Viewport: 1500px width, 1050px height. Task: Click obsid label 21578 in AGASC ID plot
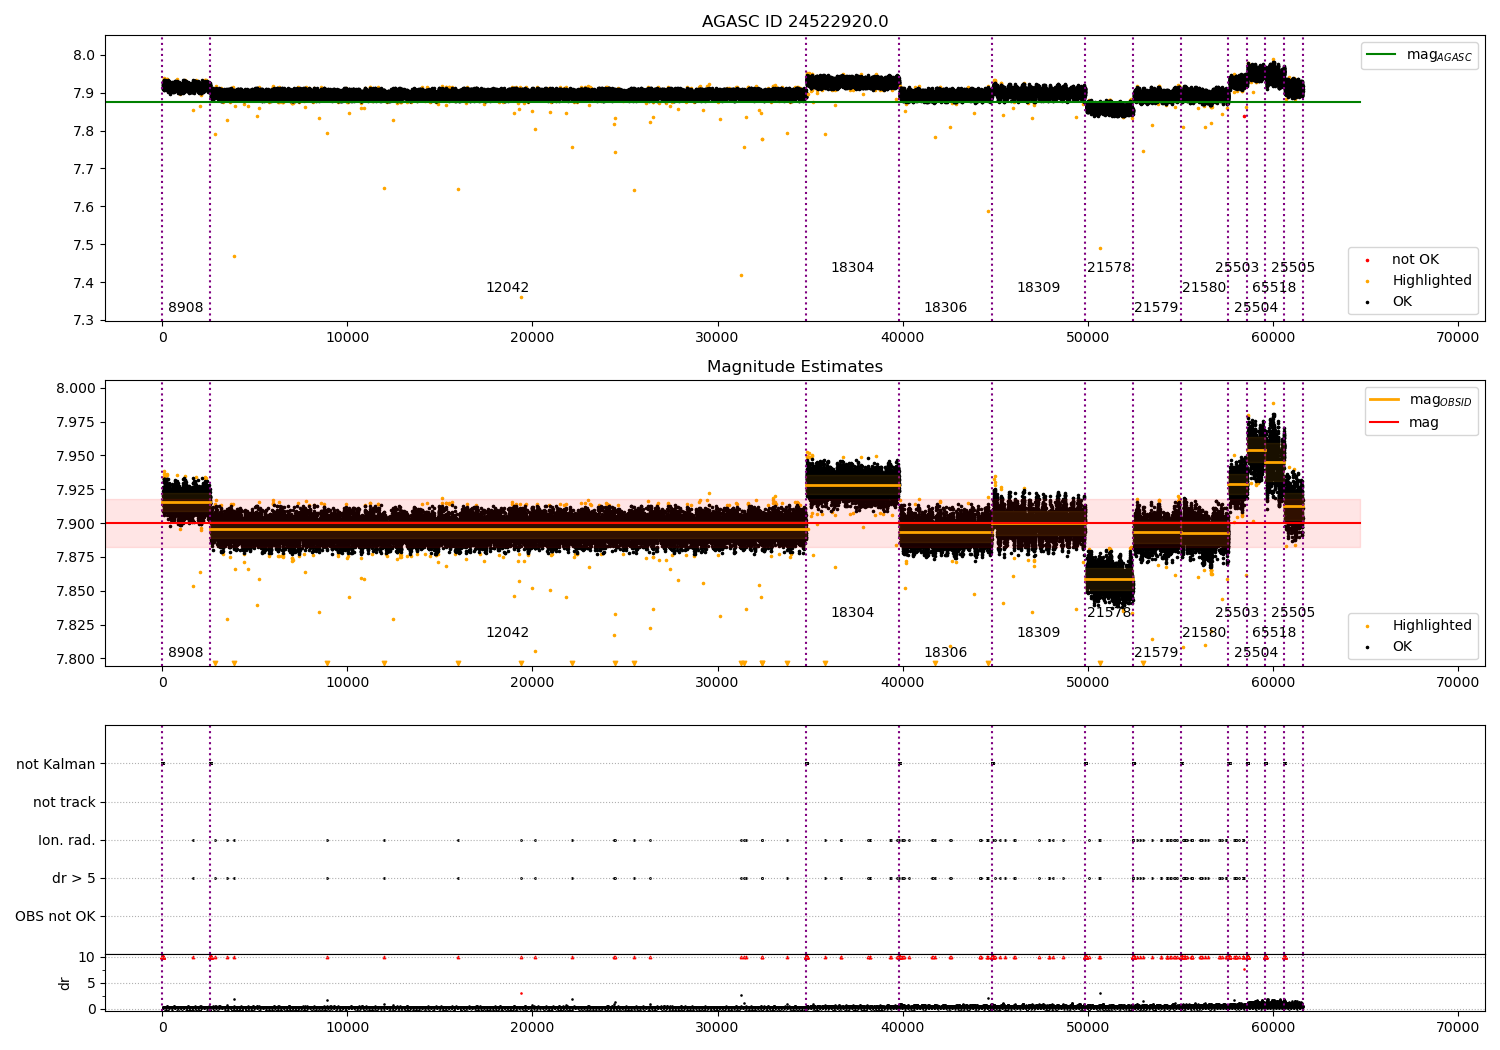tap(1110, 268)
